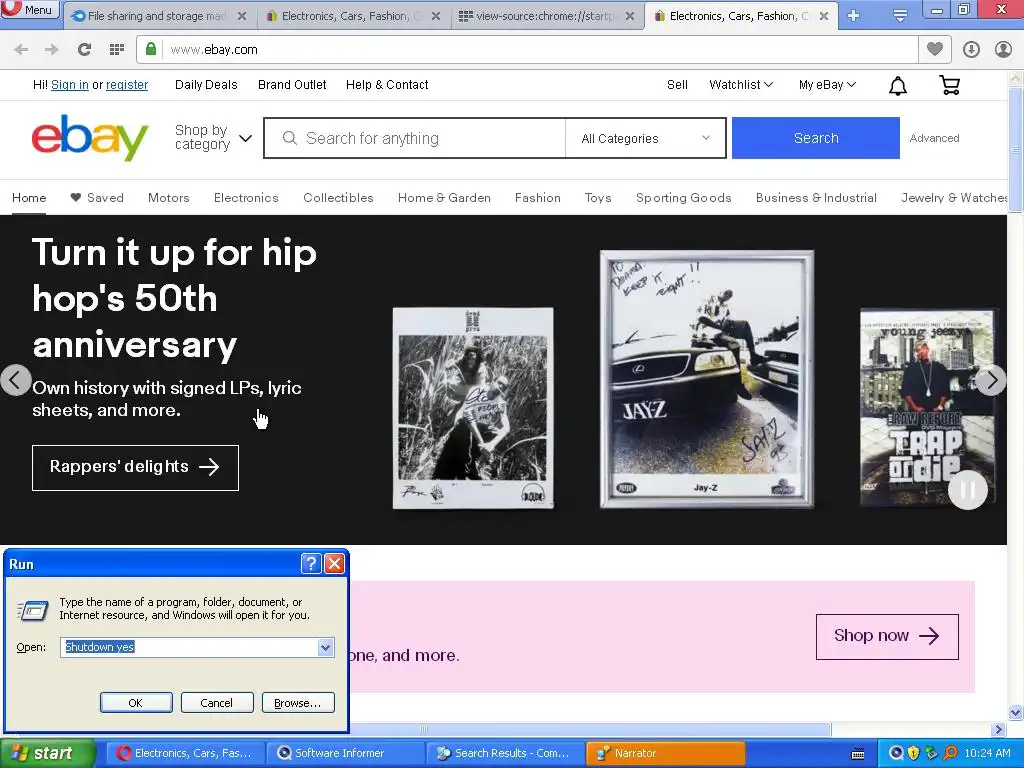
Task: Open the Toys category
Action: pyautogui.click(x=598, y=198)
